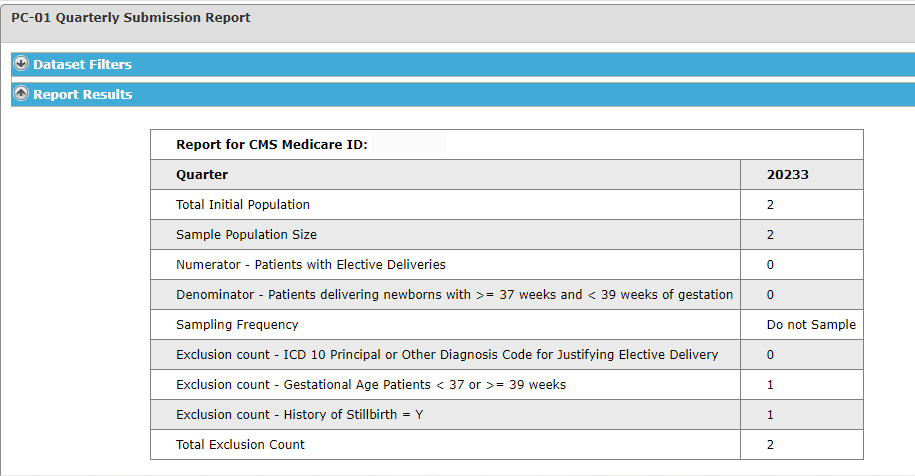The width and height of the screenshot is (915, 476).
Task: Select the Total Initial Population row
Action: [507, 205]
